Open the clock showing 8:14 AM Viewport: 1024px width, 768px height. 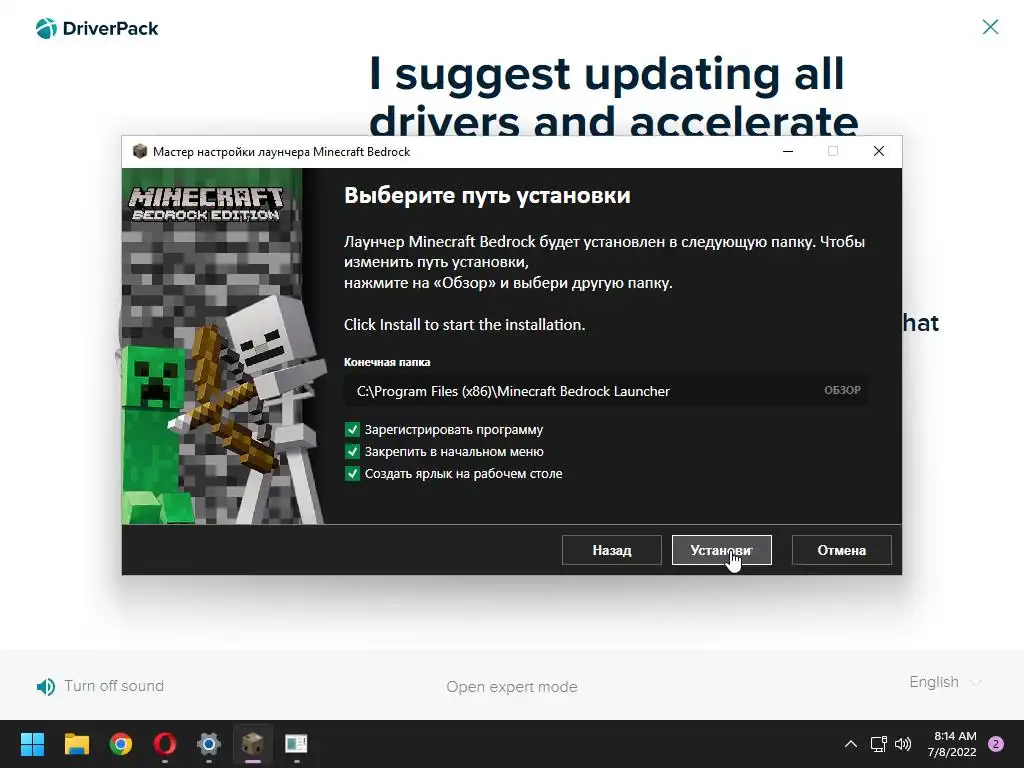(952, 744)
